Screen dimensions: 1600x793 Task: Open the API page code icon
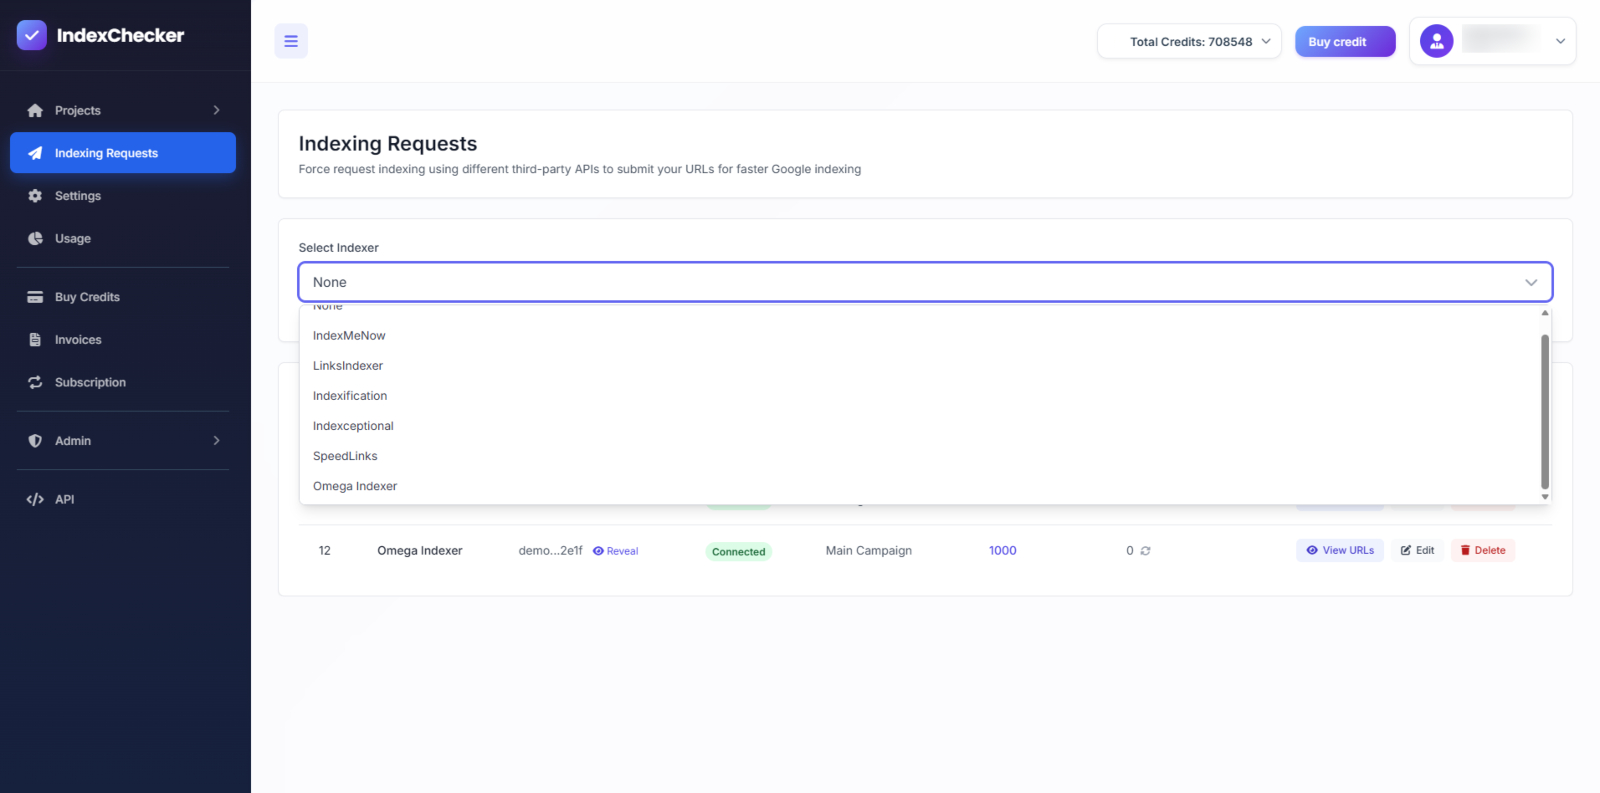(35, 499)
